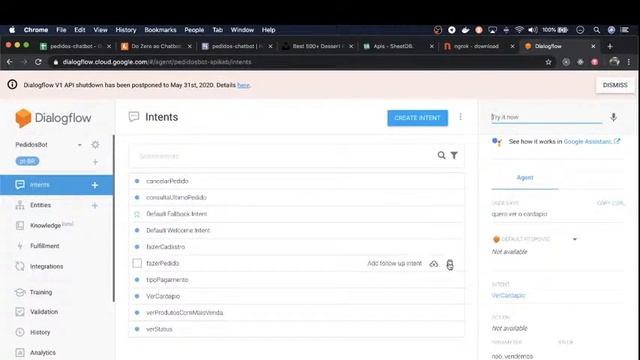Screen dimensions: 640x360
Task: Click the search magnifier icon
Action: (x=441, y=156)
